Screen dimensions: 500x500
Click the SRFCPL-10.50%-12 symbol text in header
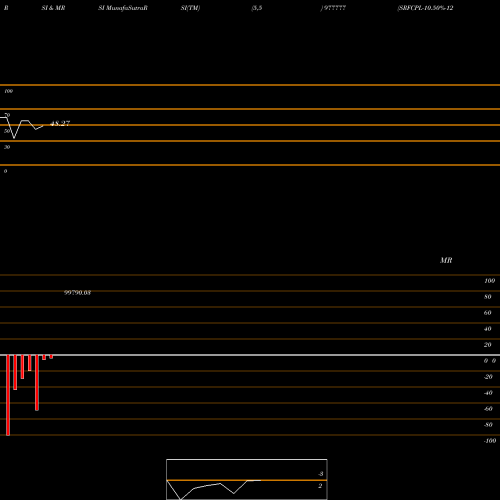tap(425, 8)
